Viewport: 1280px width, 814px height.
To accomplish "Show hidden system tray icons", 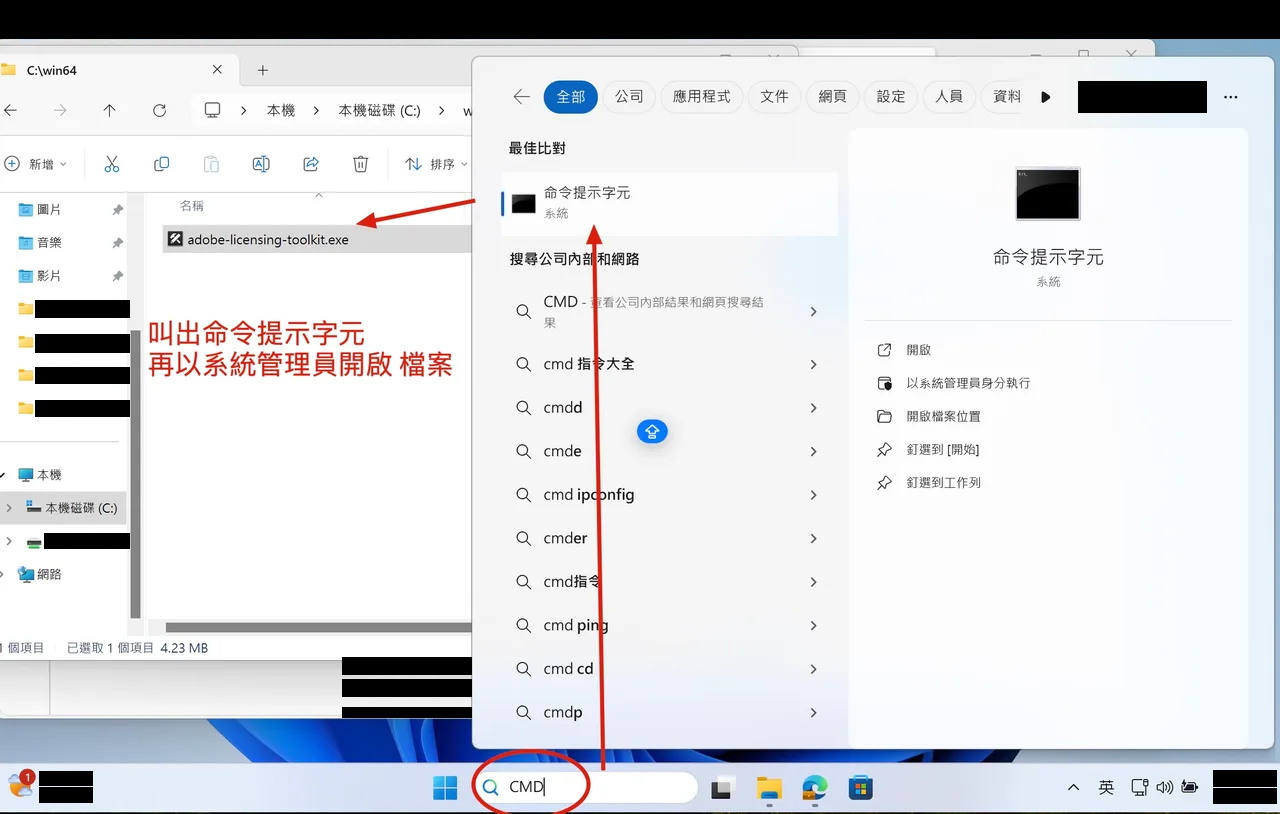I will [1073, 788].
